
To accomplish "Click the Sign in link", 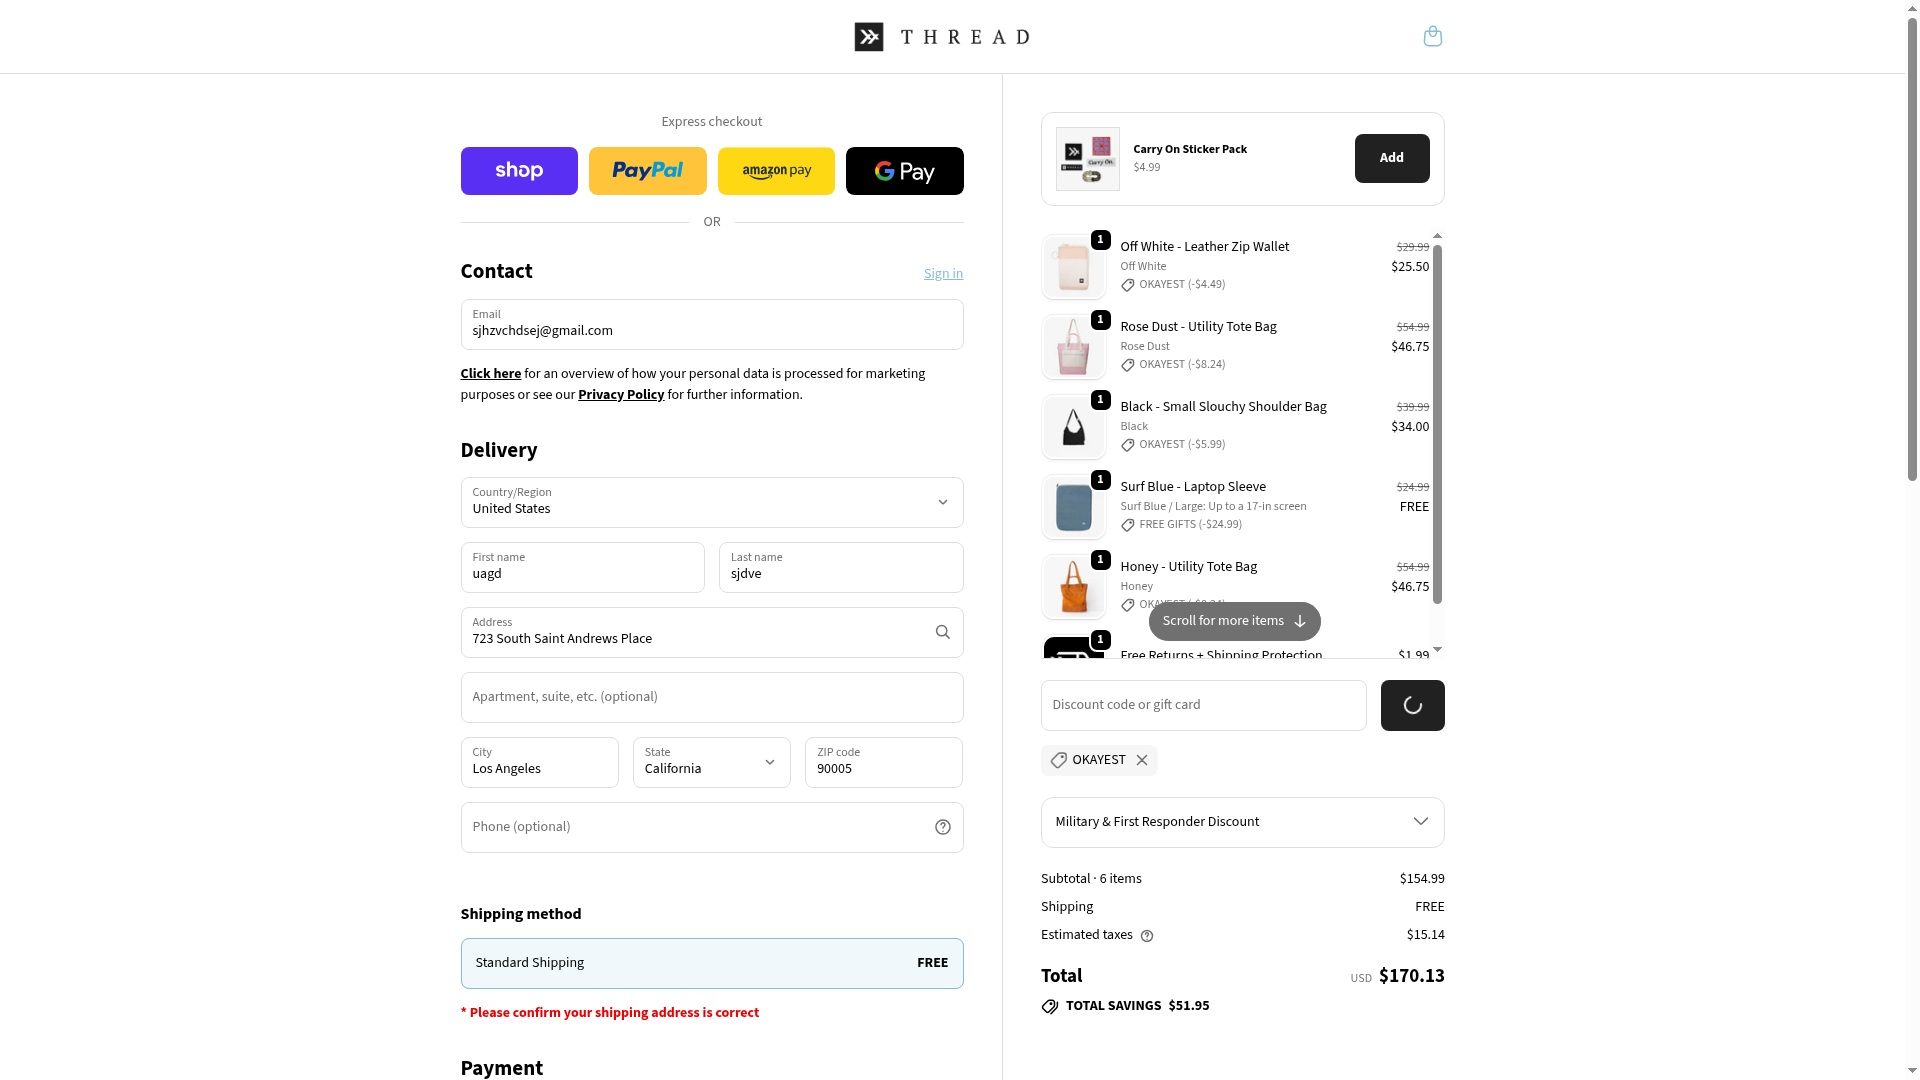I will pos(943,274).
